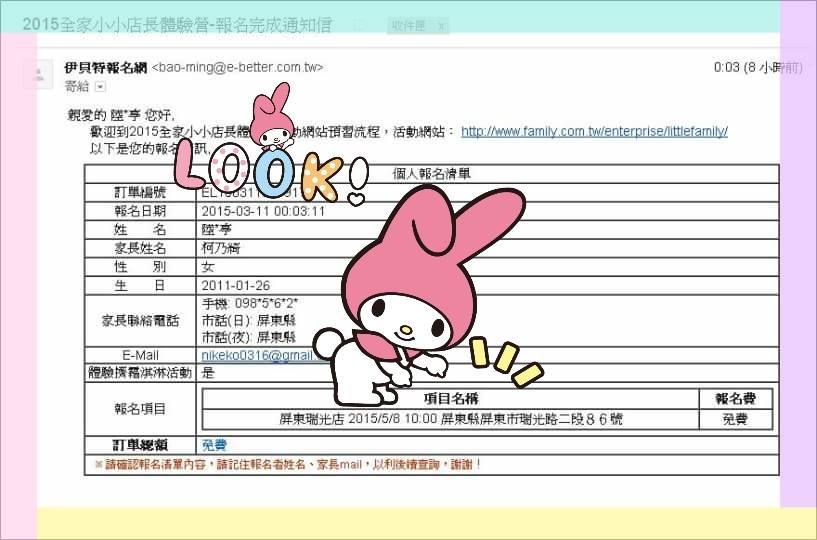Viewport: 817px width, 540px height.
Task: Click the 項目名稱 column header
Action: (x=451, y=399)
